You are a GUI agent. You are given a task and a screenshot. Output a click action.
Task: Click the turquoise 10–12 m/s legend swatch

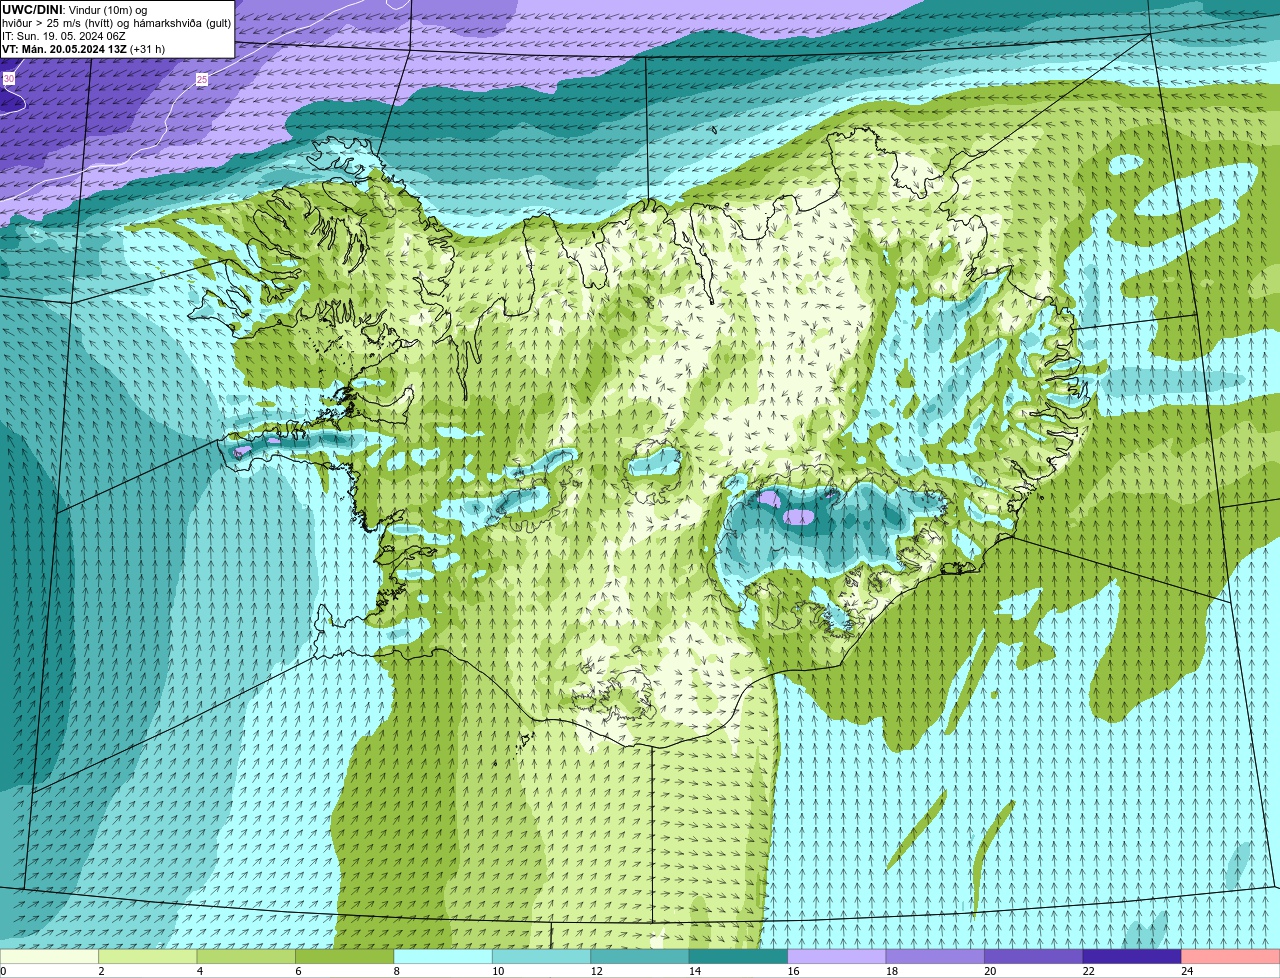[x=542, y=957]
